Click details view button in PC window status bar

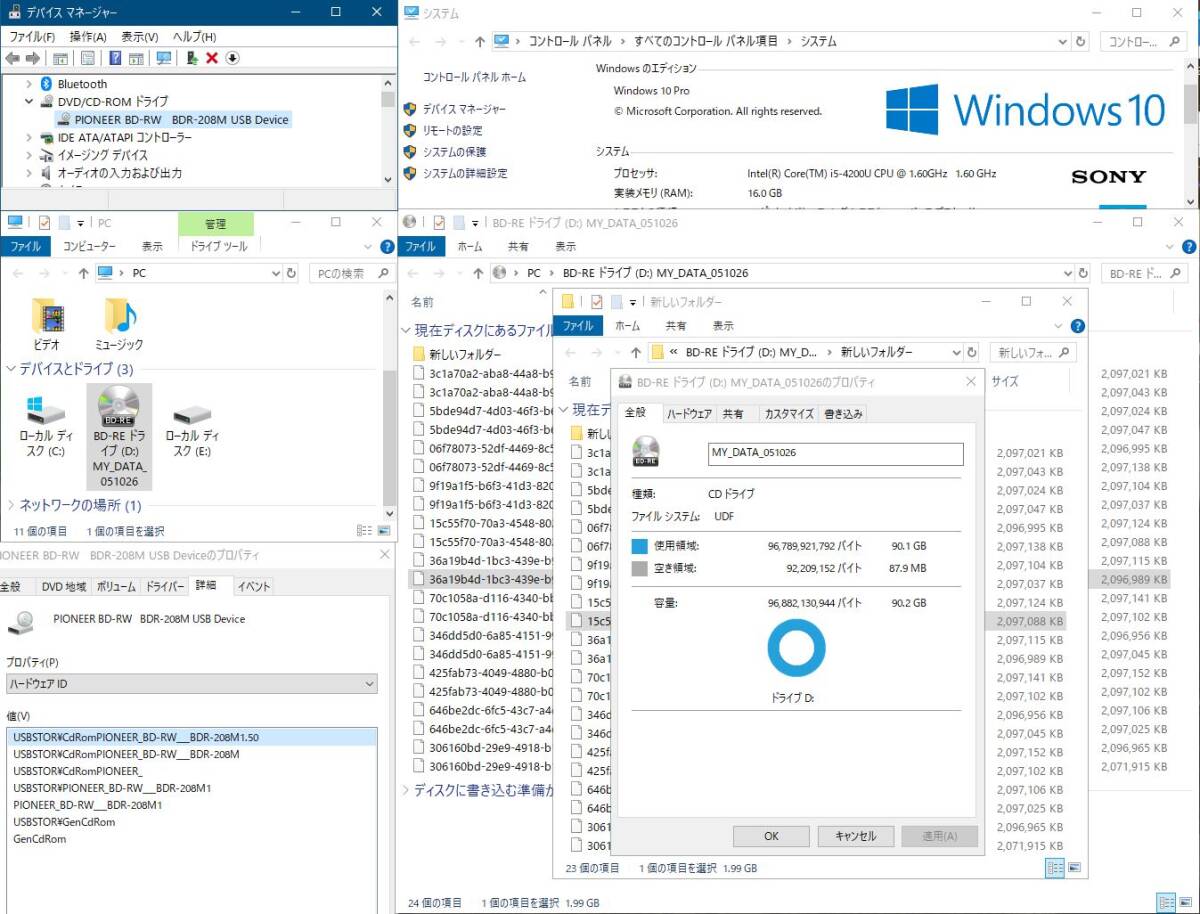pos(364,531)
